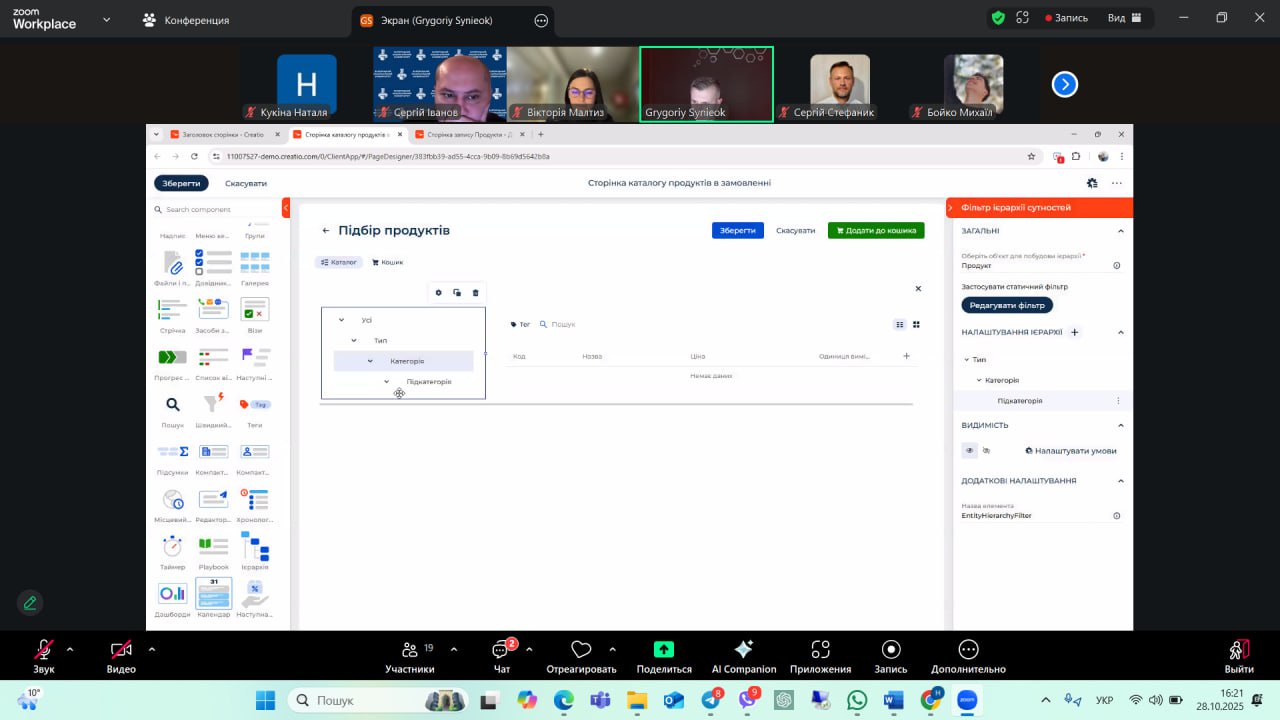Pick the Пошук search component icon
Image resolution: width=1280 pixels, height=720 pixels.
tap(172, 404)
